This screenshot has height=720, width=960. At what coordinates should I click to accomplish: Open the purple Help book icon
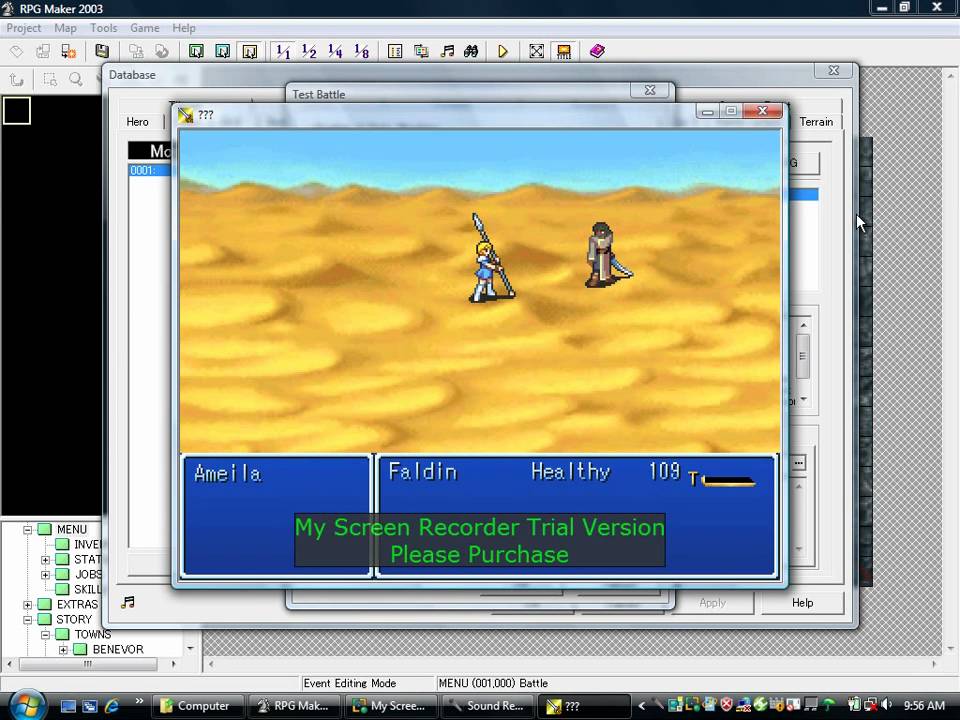coord(597,51)
